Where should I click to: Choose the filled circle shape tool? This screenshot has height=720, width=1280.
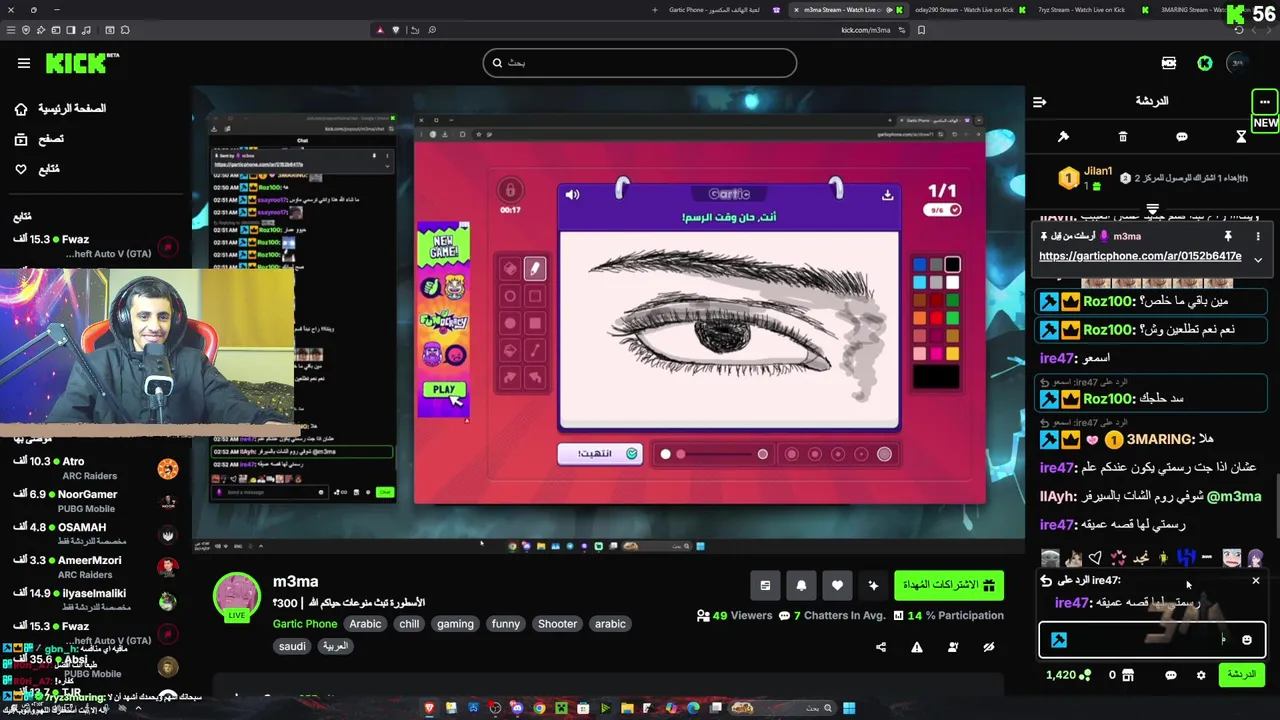510,323
